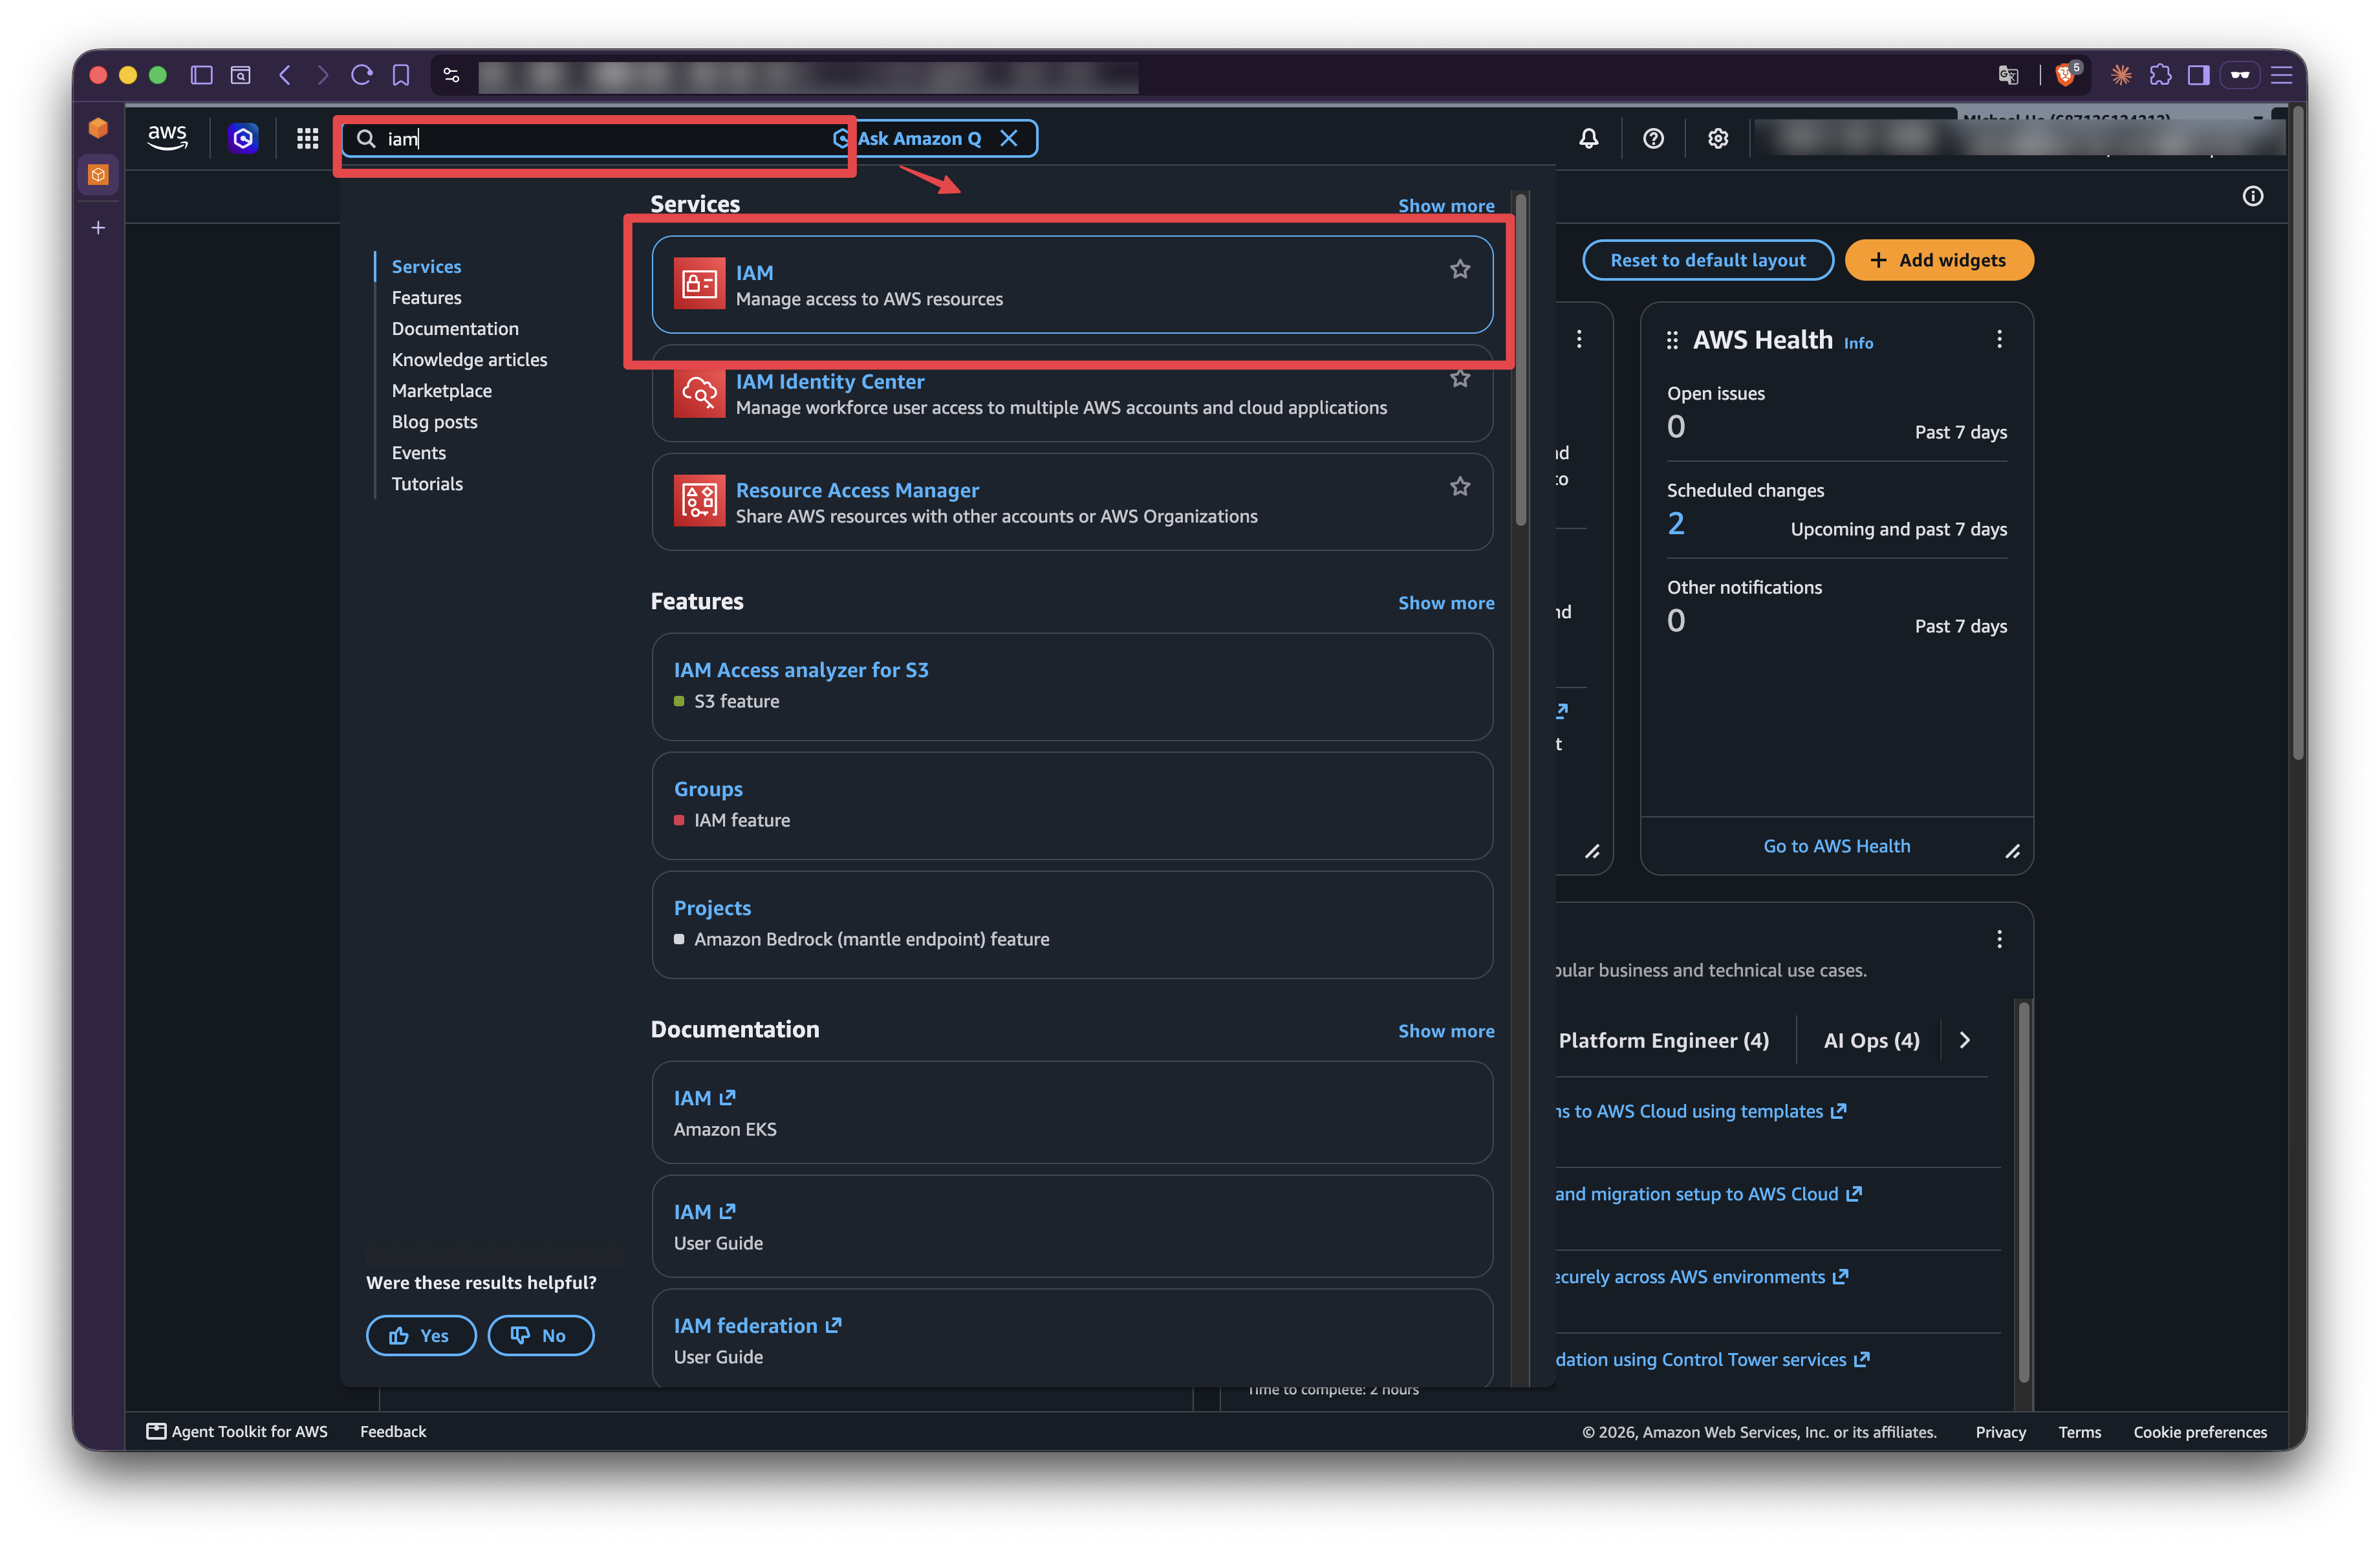This screenshot has width=2380, height=1547.
Task: Select the Knowledge articles filter category
Action: point(469,360)
